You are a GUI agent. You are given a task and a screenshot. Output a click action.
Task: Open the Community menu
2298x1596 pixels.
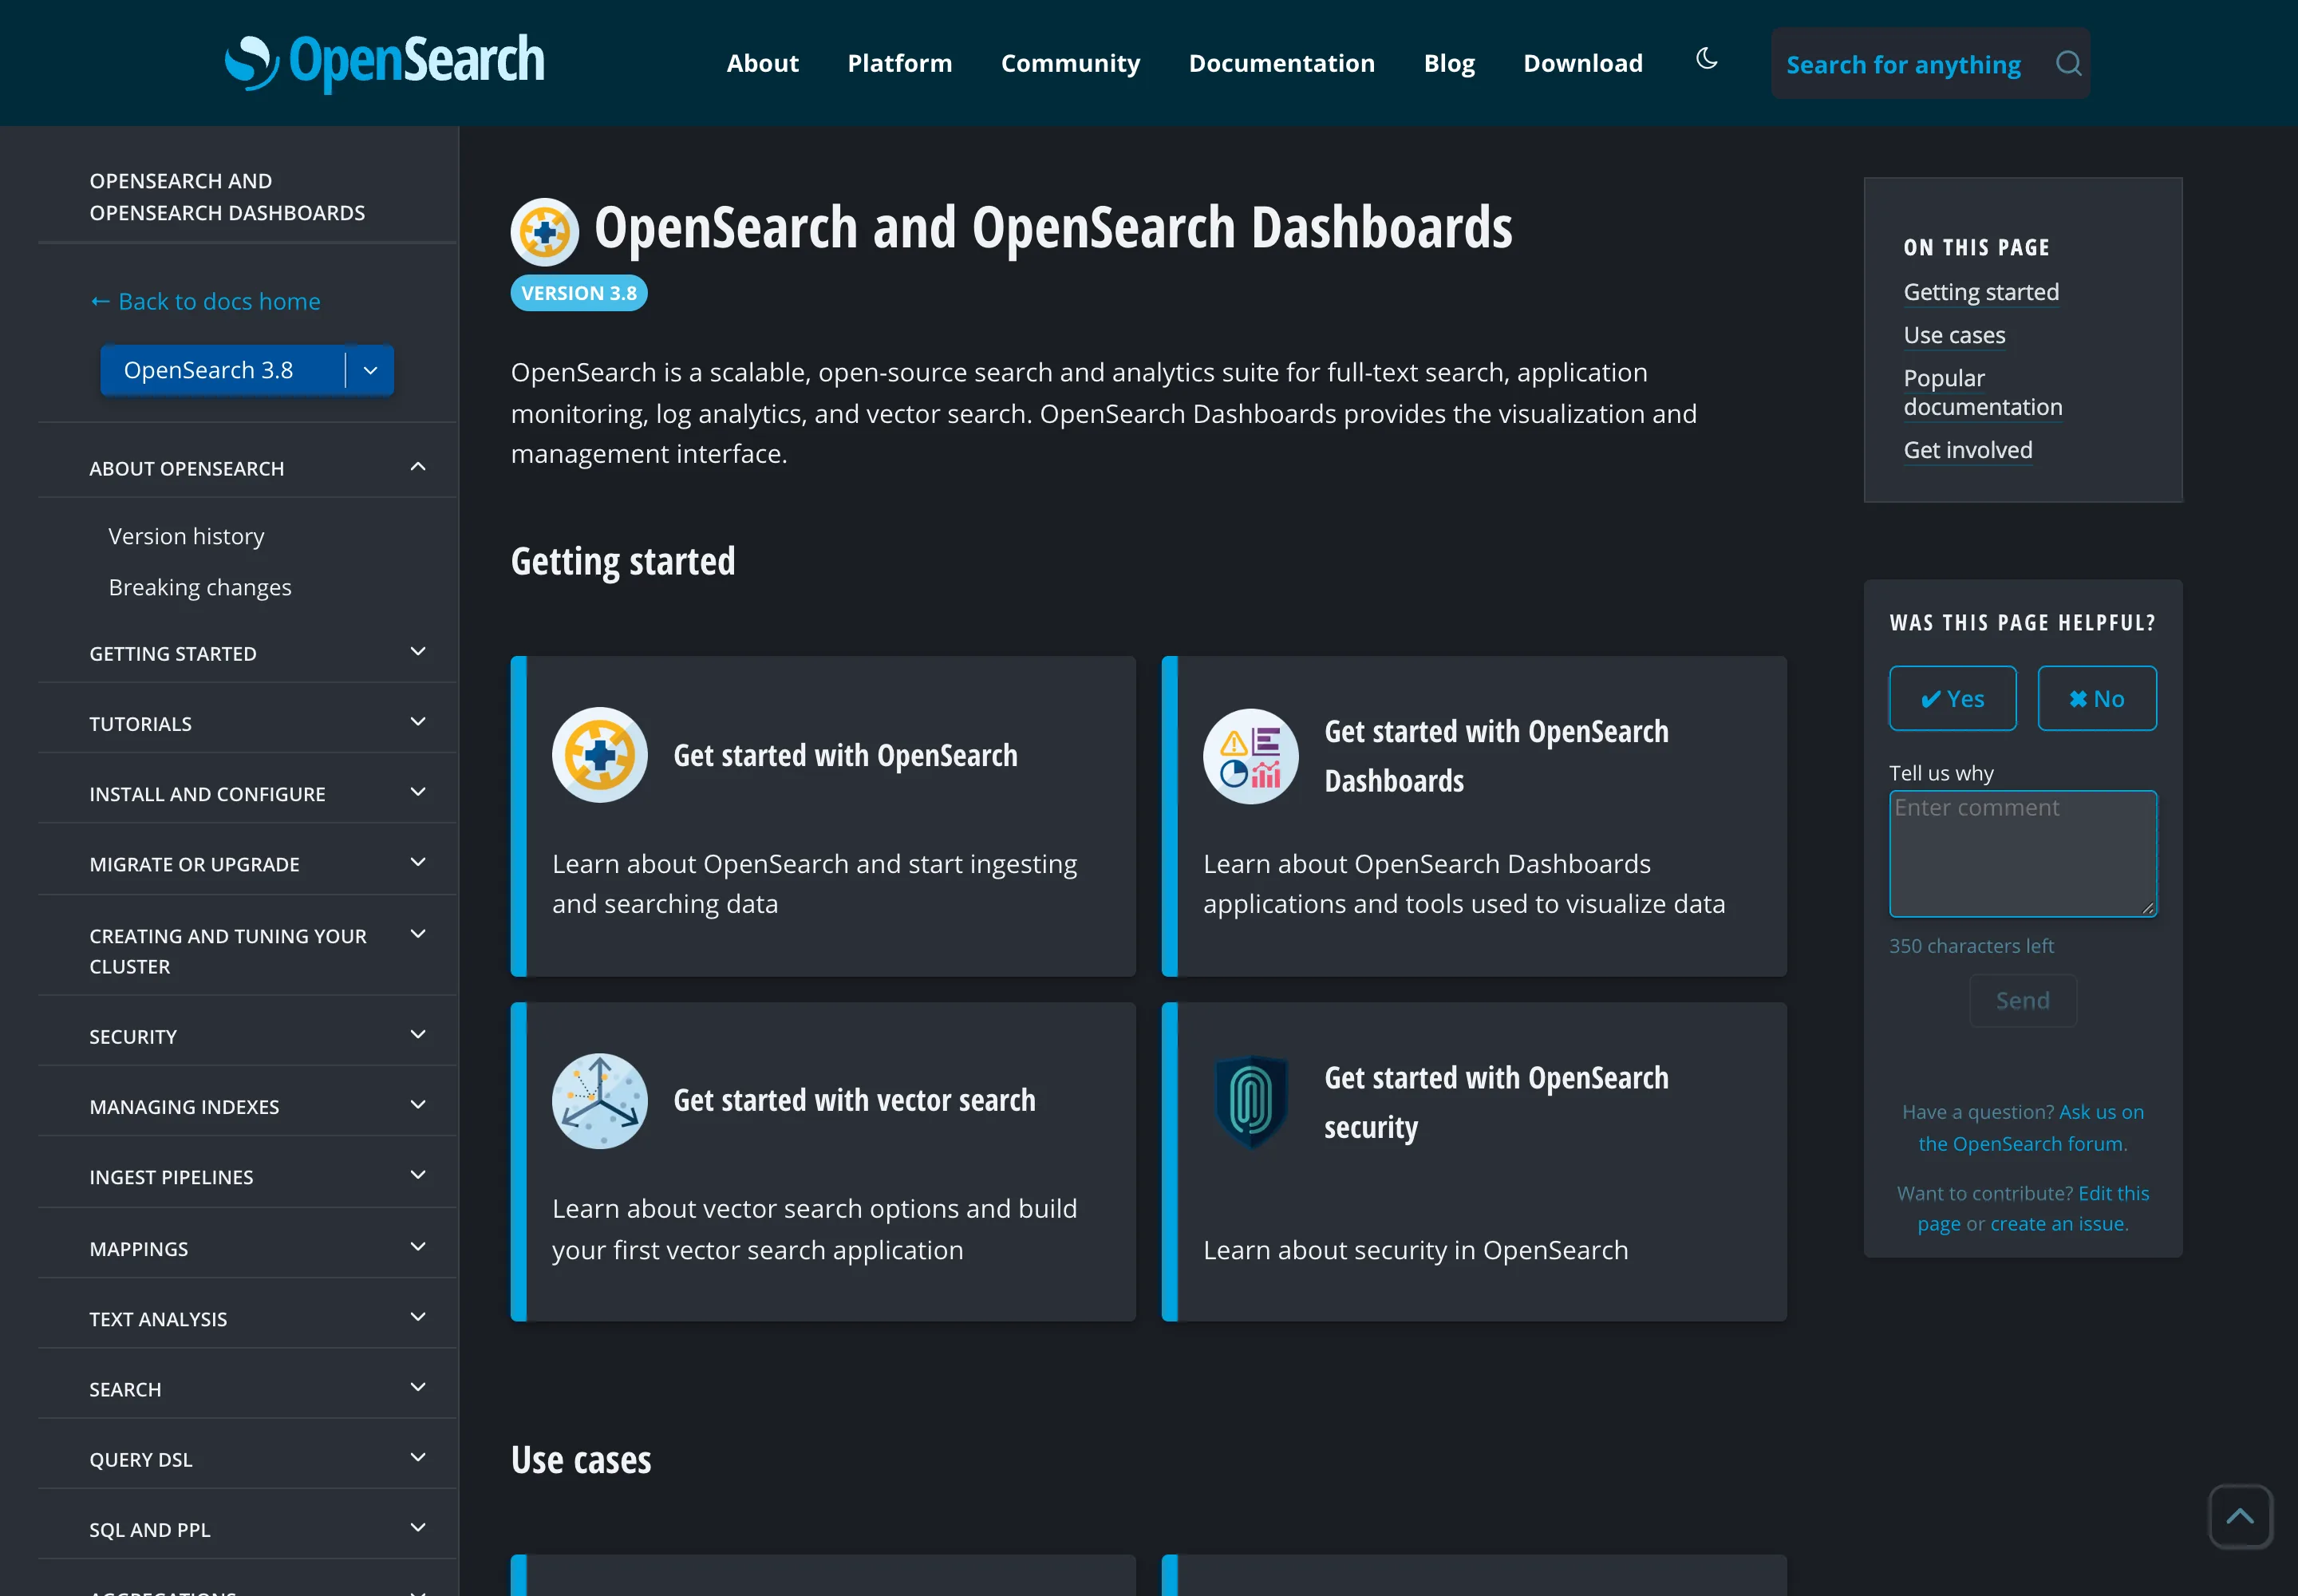[x=1070, y=63]
